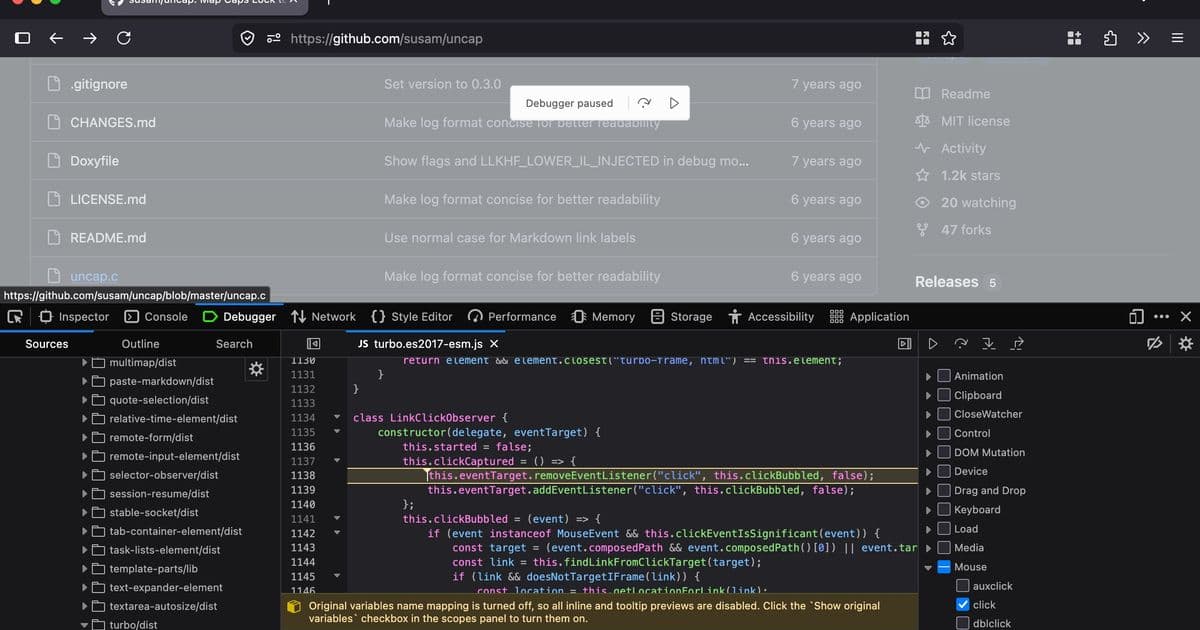Open the browser hamburger menu

click(x=1177, y=39)
